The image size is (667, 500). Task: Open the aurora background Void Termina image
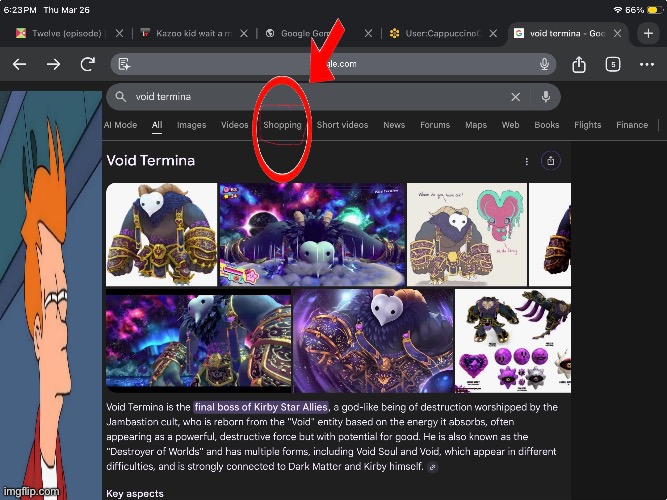coord(199,340)
